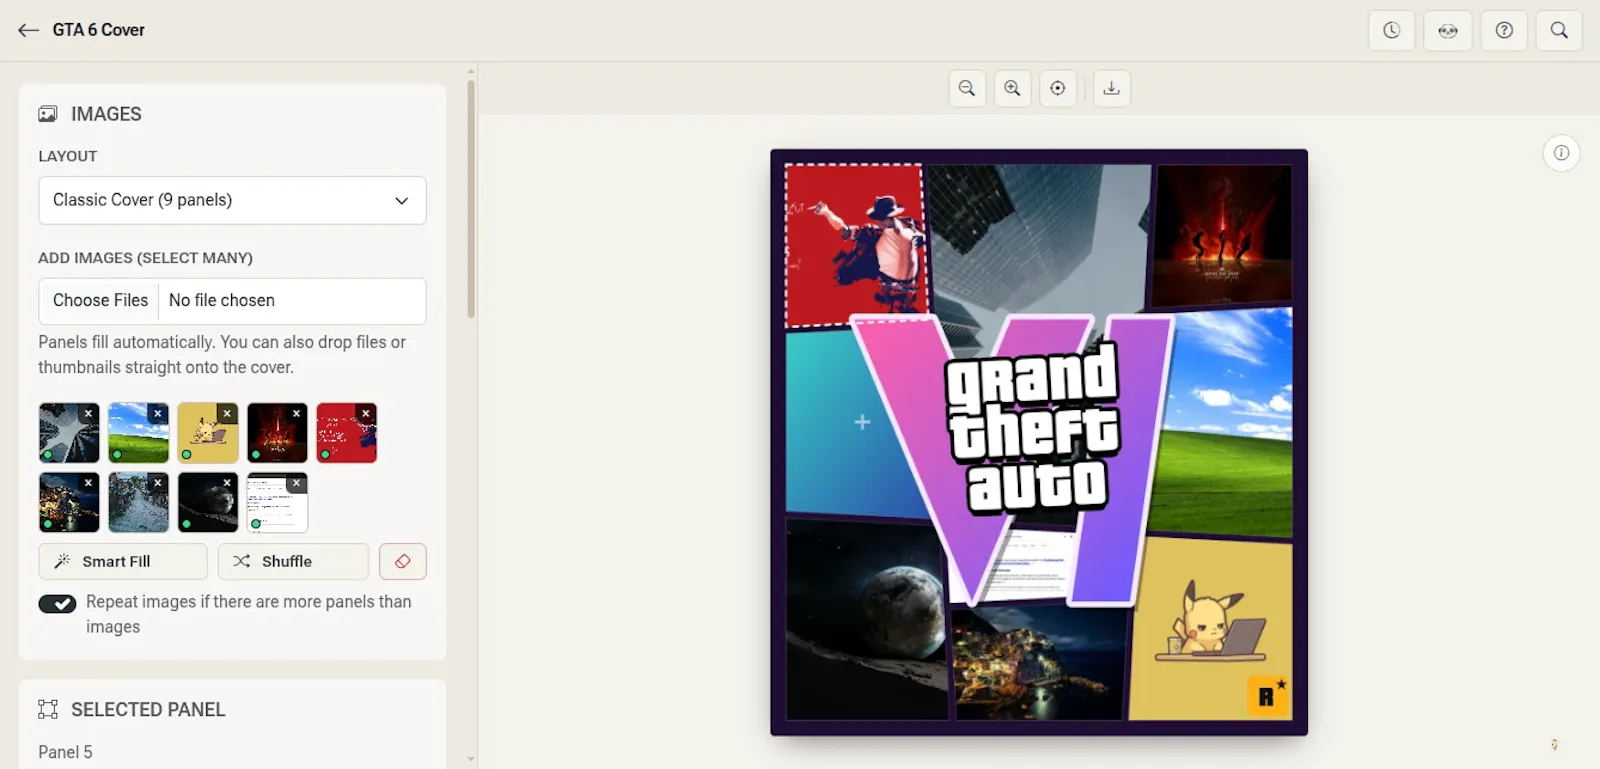Image resolution: width=1600 pixels, height=769 pixels.
Task: Show canvas info via the circled i icon
Action: tap(1561, 153)
